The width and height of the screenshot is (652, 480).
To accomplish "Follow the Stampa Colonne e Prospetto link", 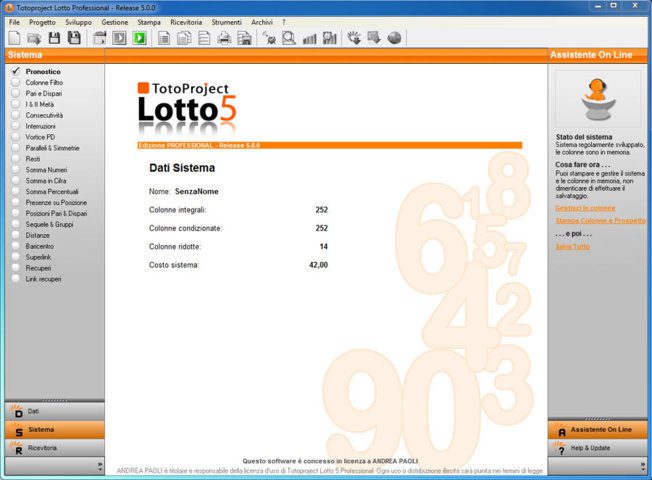I will tap(600, 220).
